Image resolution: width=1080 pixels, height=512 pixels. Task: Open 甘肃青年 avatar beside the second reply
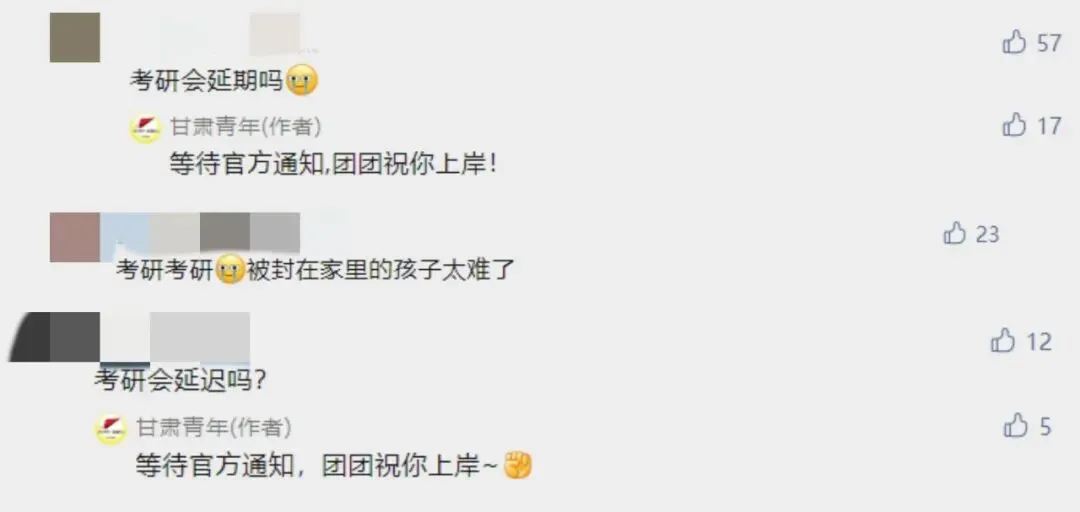110,429
